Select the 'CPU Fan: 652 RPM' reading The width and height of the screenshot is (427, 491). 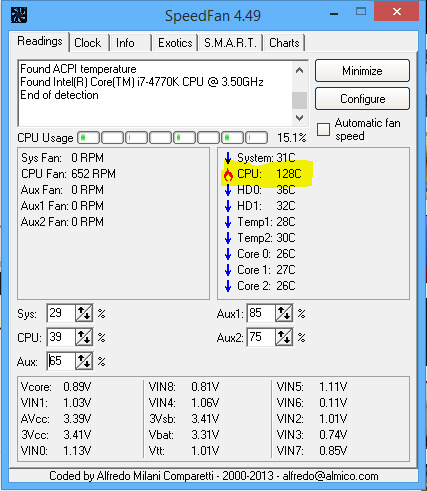[x=68, y=174]
